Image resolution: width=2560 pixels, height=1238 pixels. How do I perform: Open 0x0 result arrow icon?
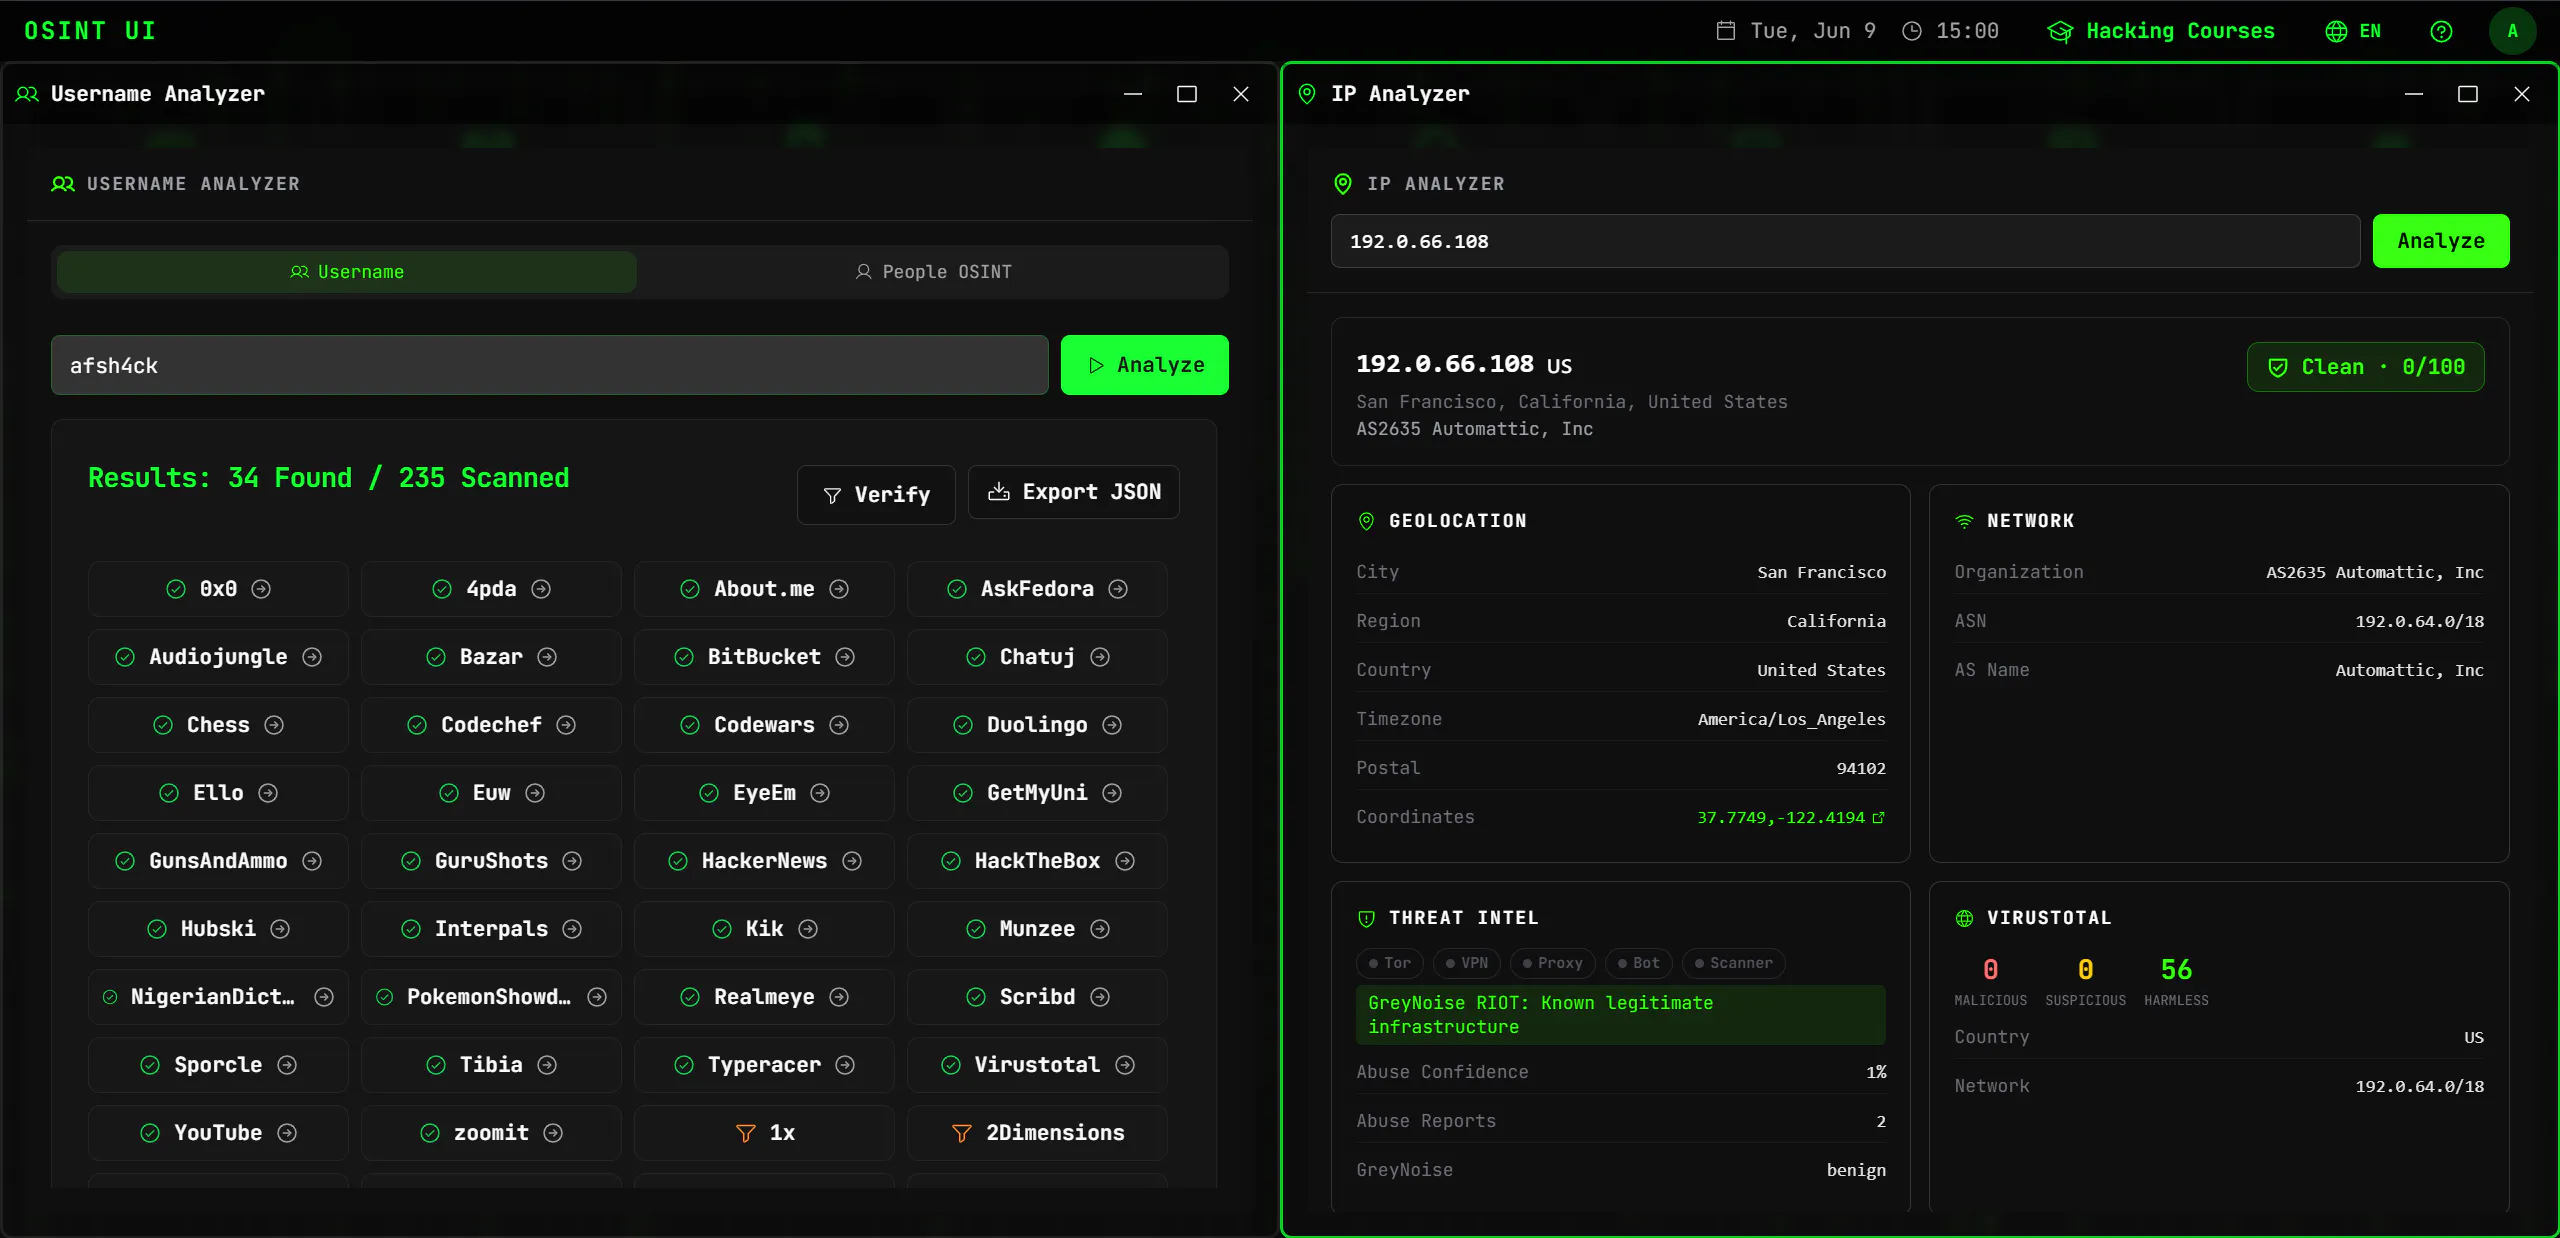(261, 589)
